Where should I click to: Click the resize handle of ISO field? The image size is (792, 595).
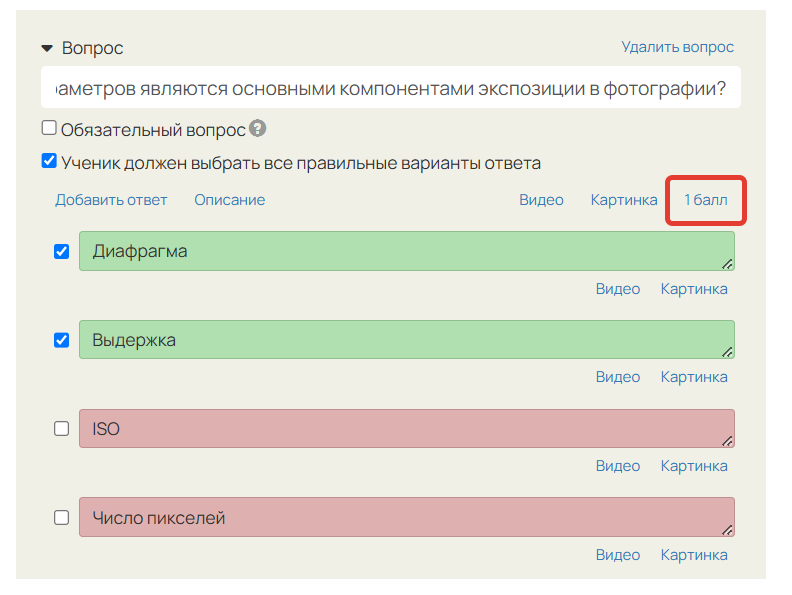click(727, 441)
